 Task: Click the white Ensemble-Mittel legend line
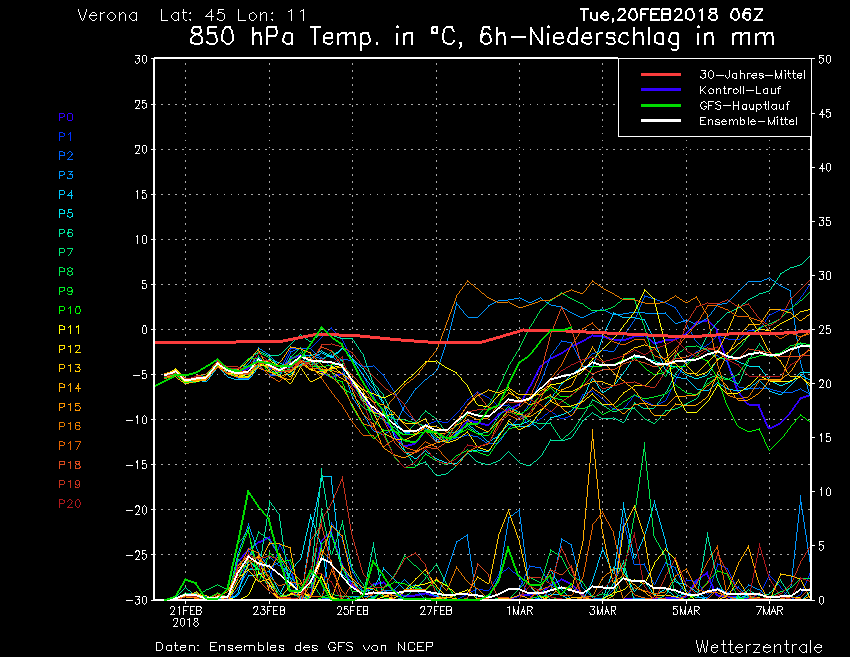[661, 120]
